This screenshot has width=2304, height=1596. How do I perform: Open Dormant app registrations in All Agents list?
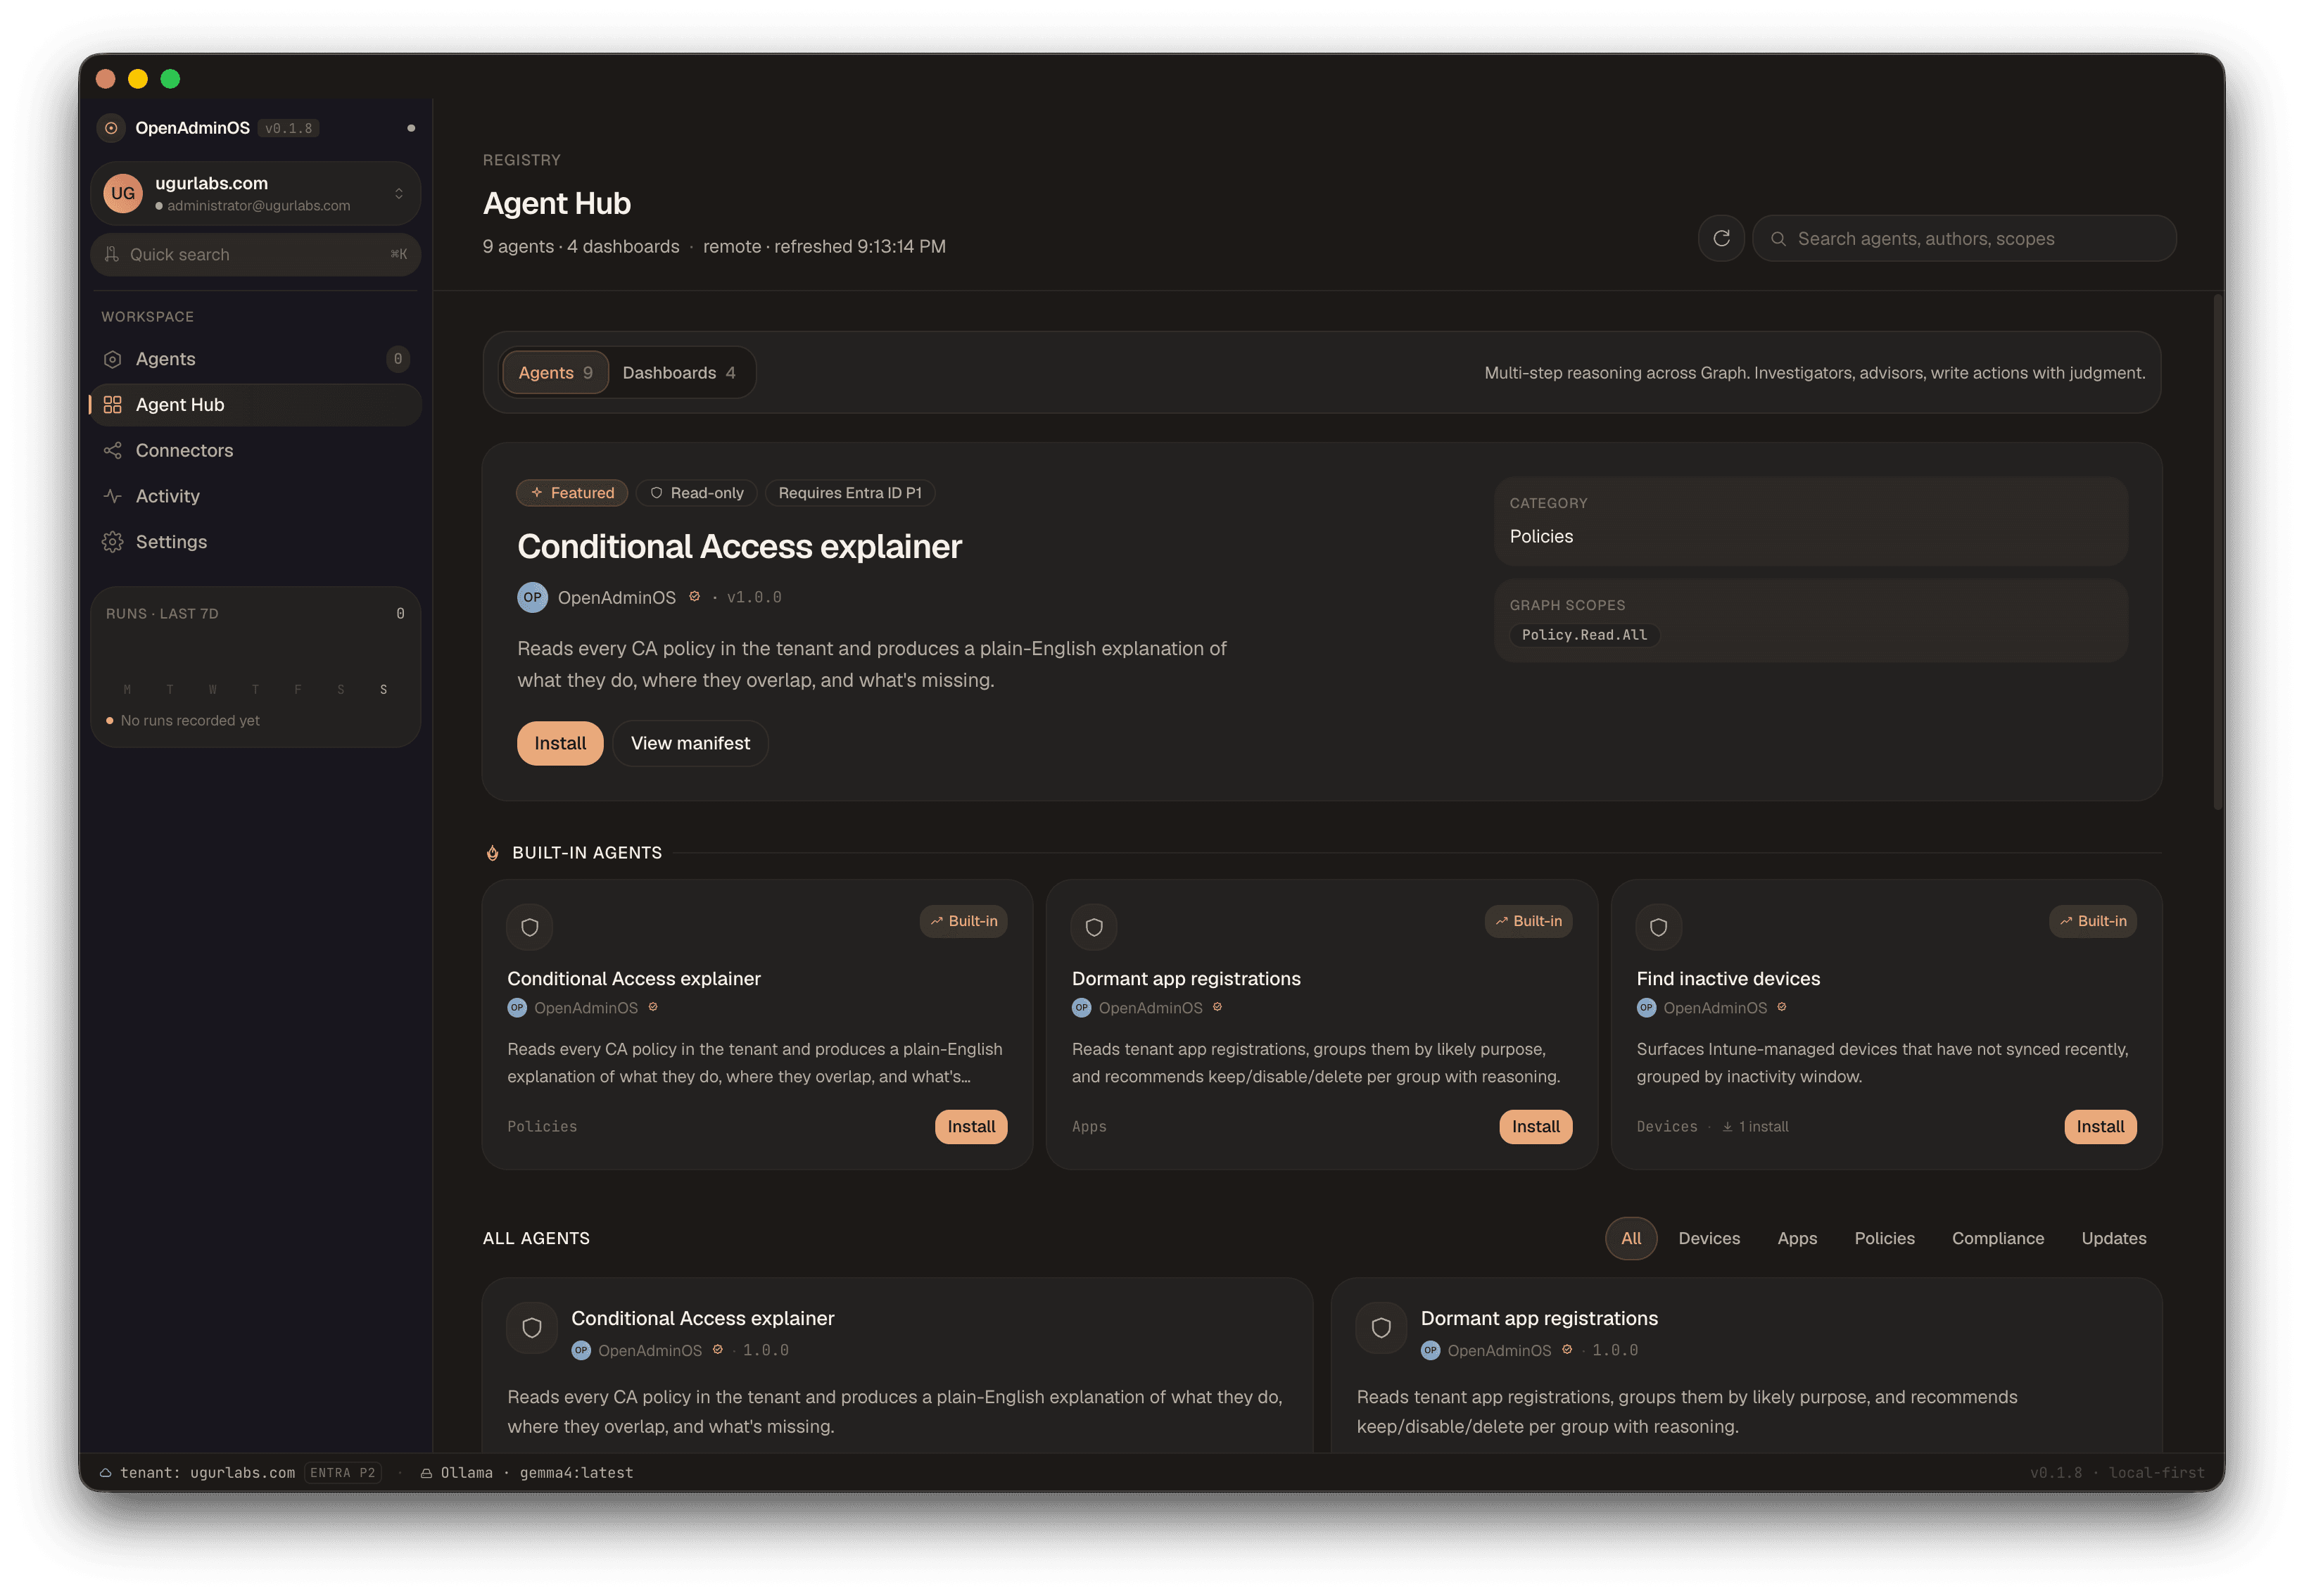click(x=1539, y=1318)
